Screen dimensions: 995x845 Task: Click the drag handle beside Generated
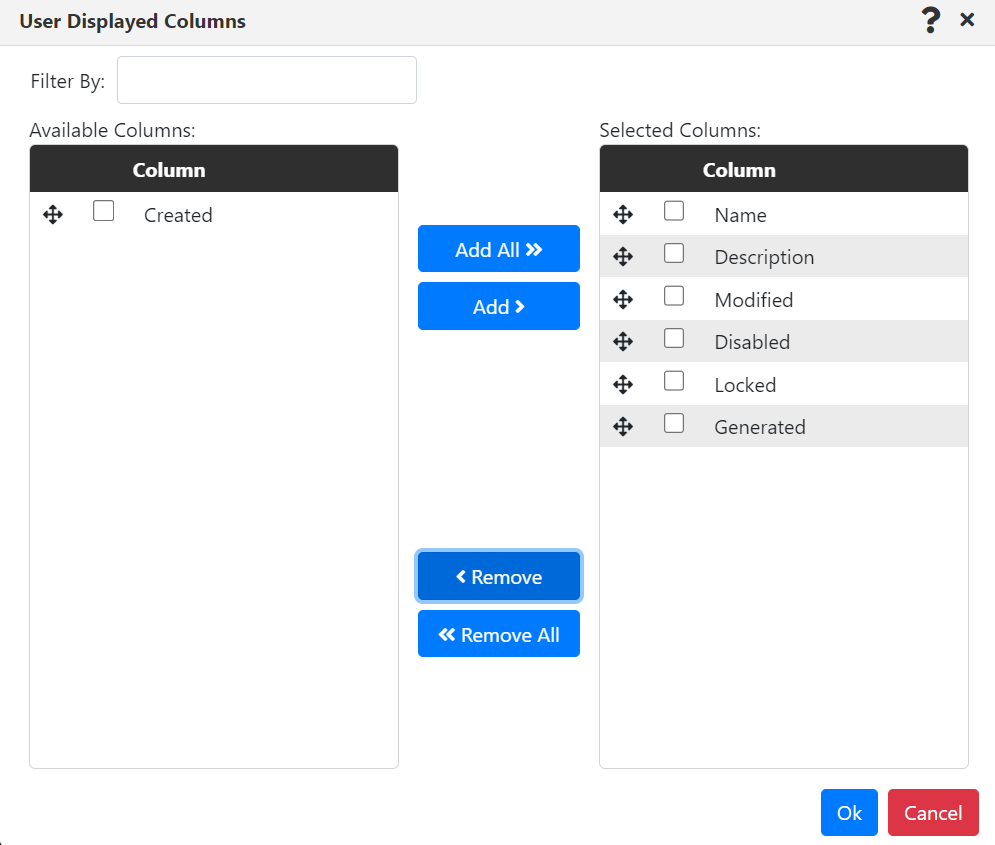(623, 425)
